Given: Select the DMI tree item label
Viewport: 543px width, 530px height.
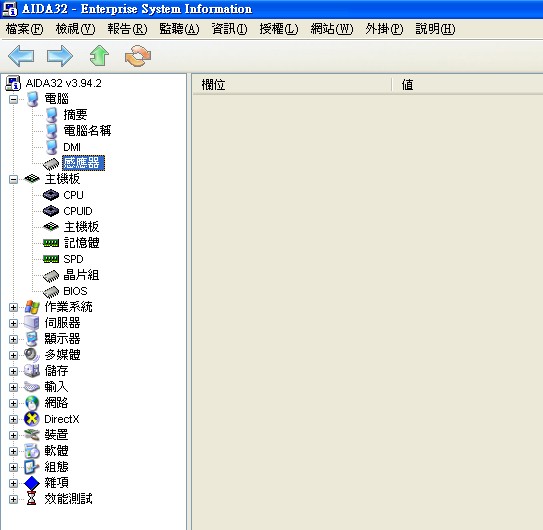Looking at the screenshot, I should (x=72, y=147).
